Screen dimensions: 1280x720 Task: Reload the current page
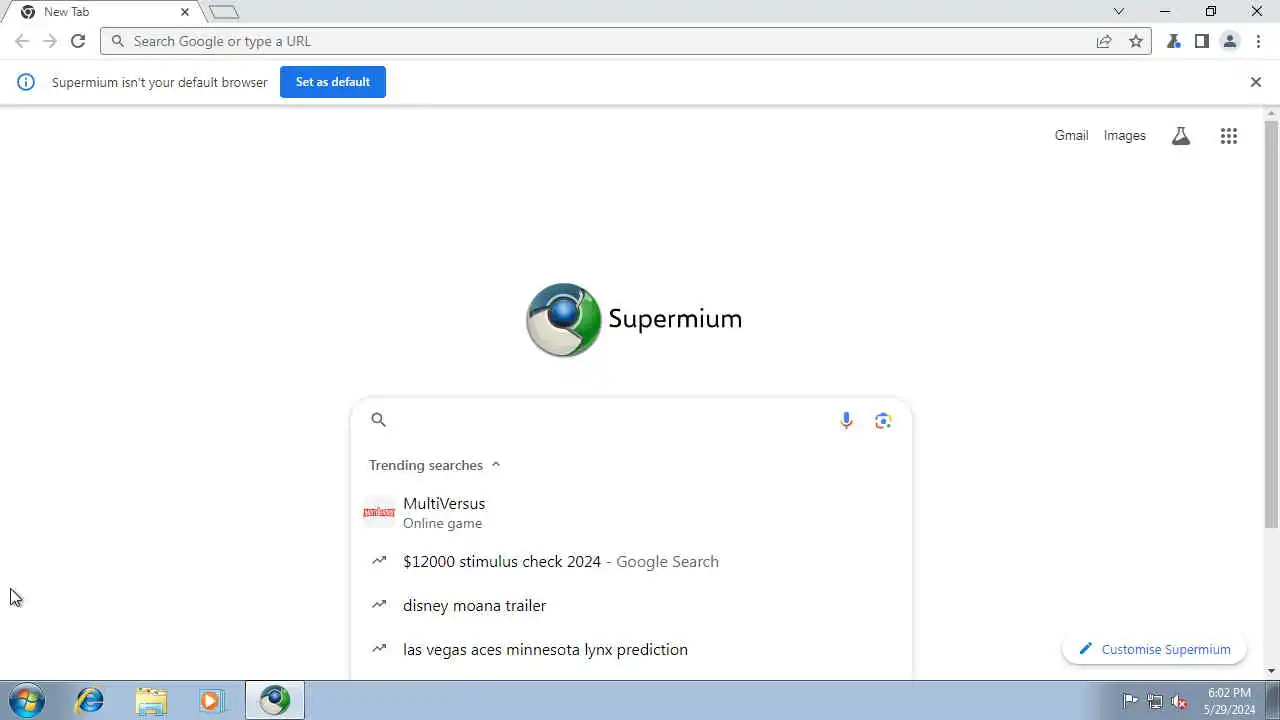78,41
